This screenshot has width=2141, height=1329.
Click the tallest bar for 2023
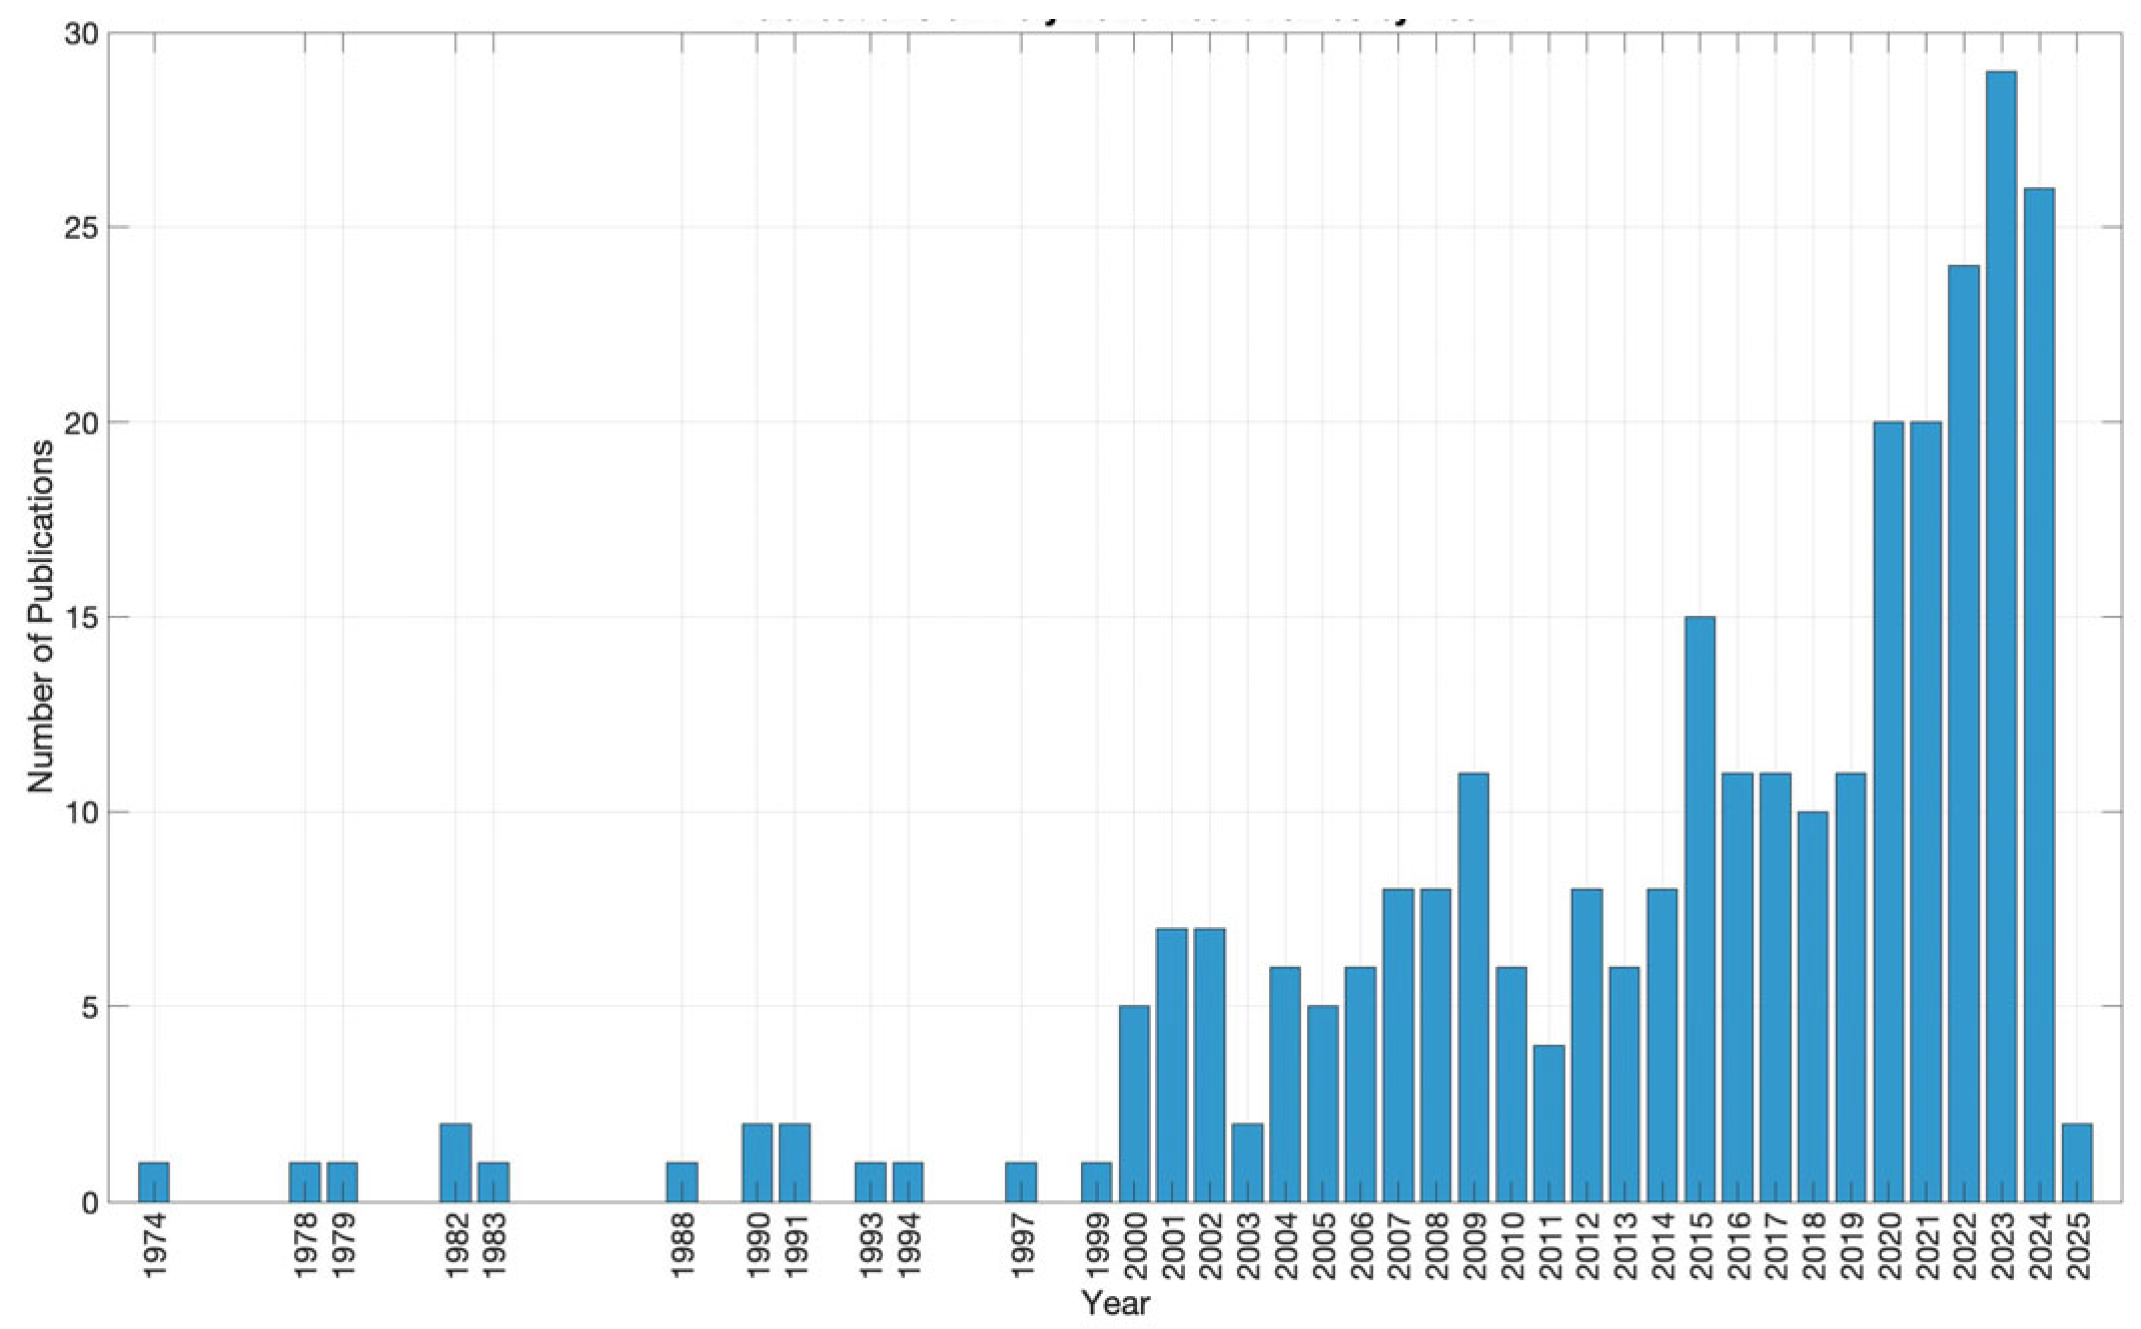pos(2001,636)
